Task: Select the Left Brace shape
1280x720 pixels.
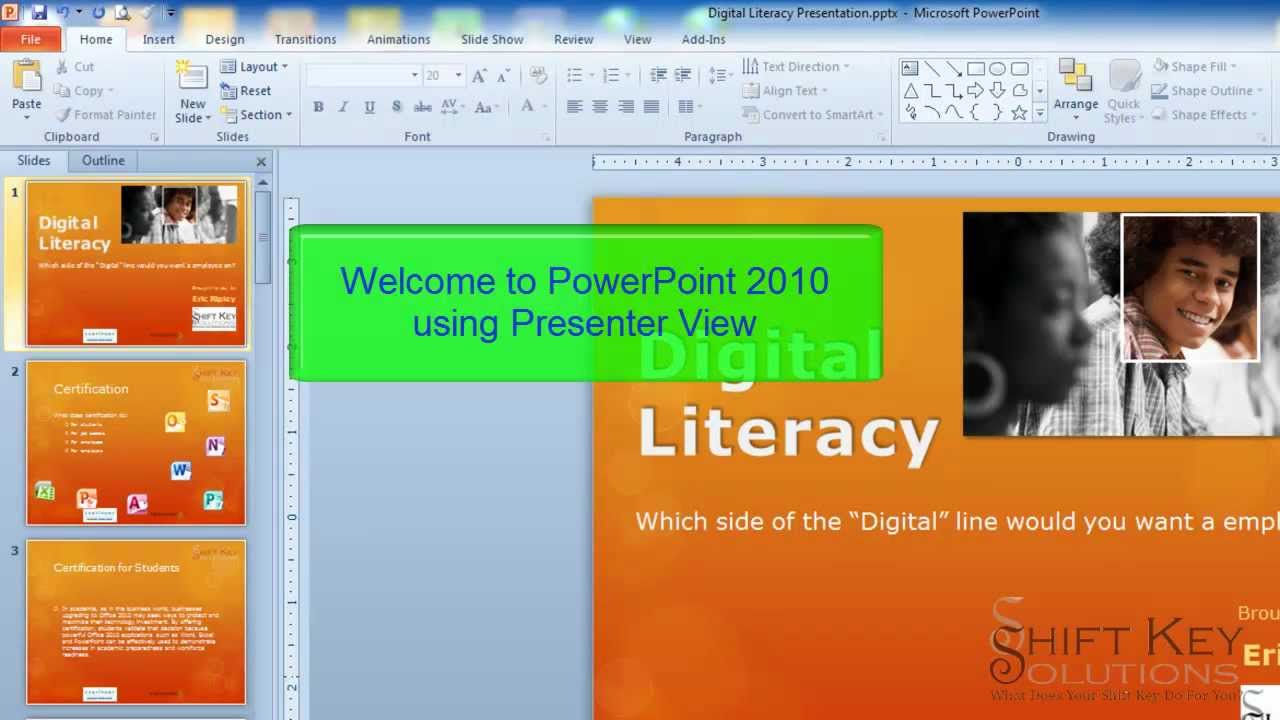Action: point(976,113)
